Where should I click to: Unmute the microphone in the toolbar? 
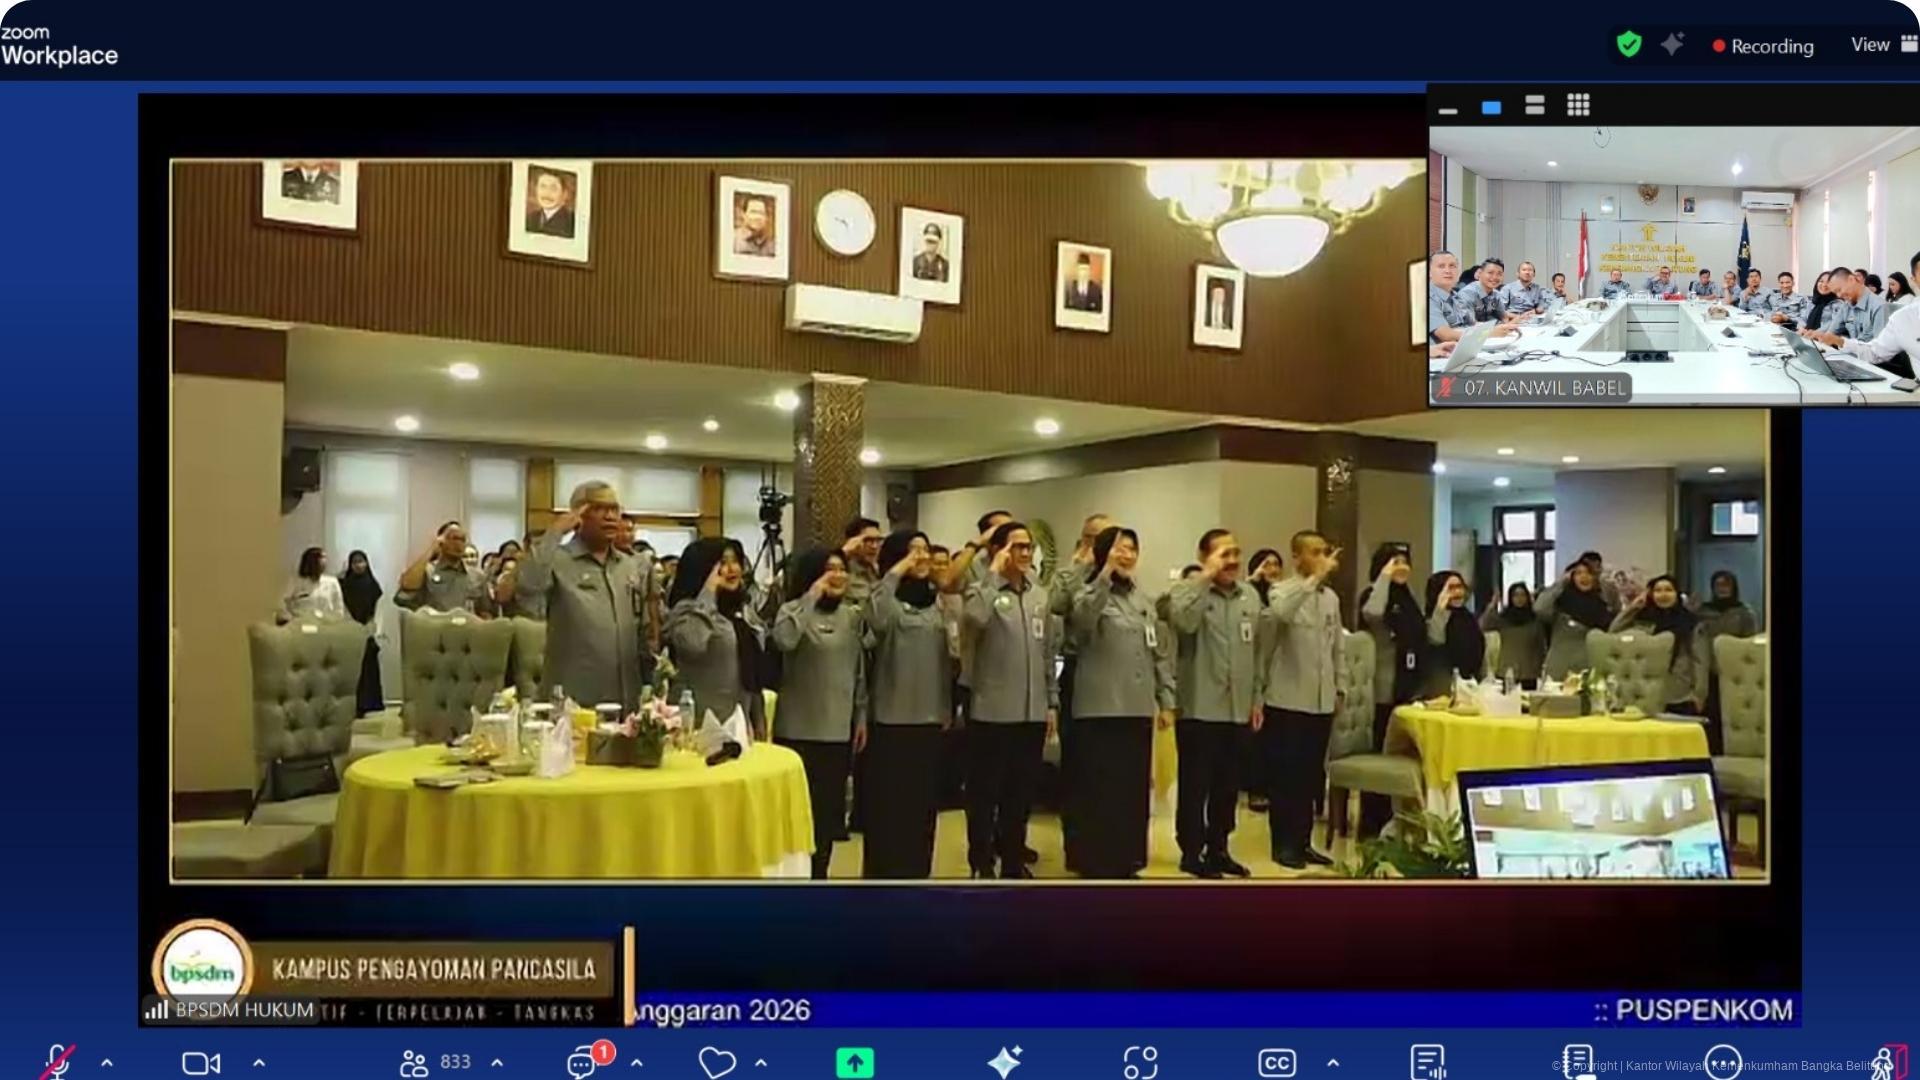57,1062
